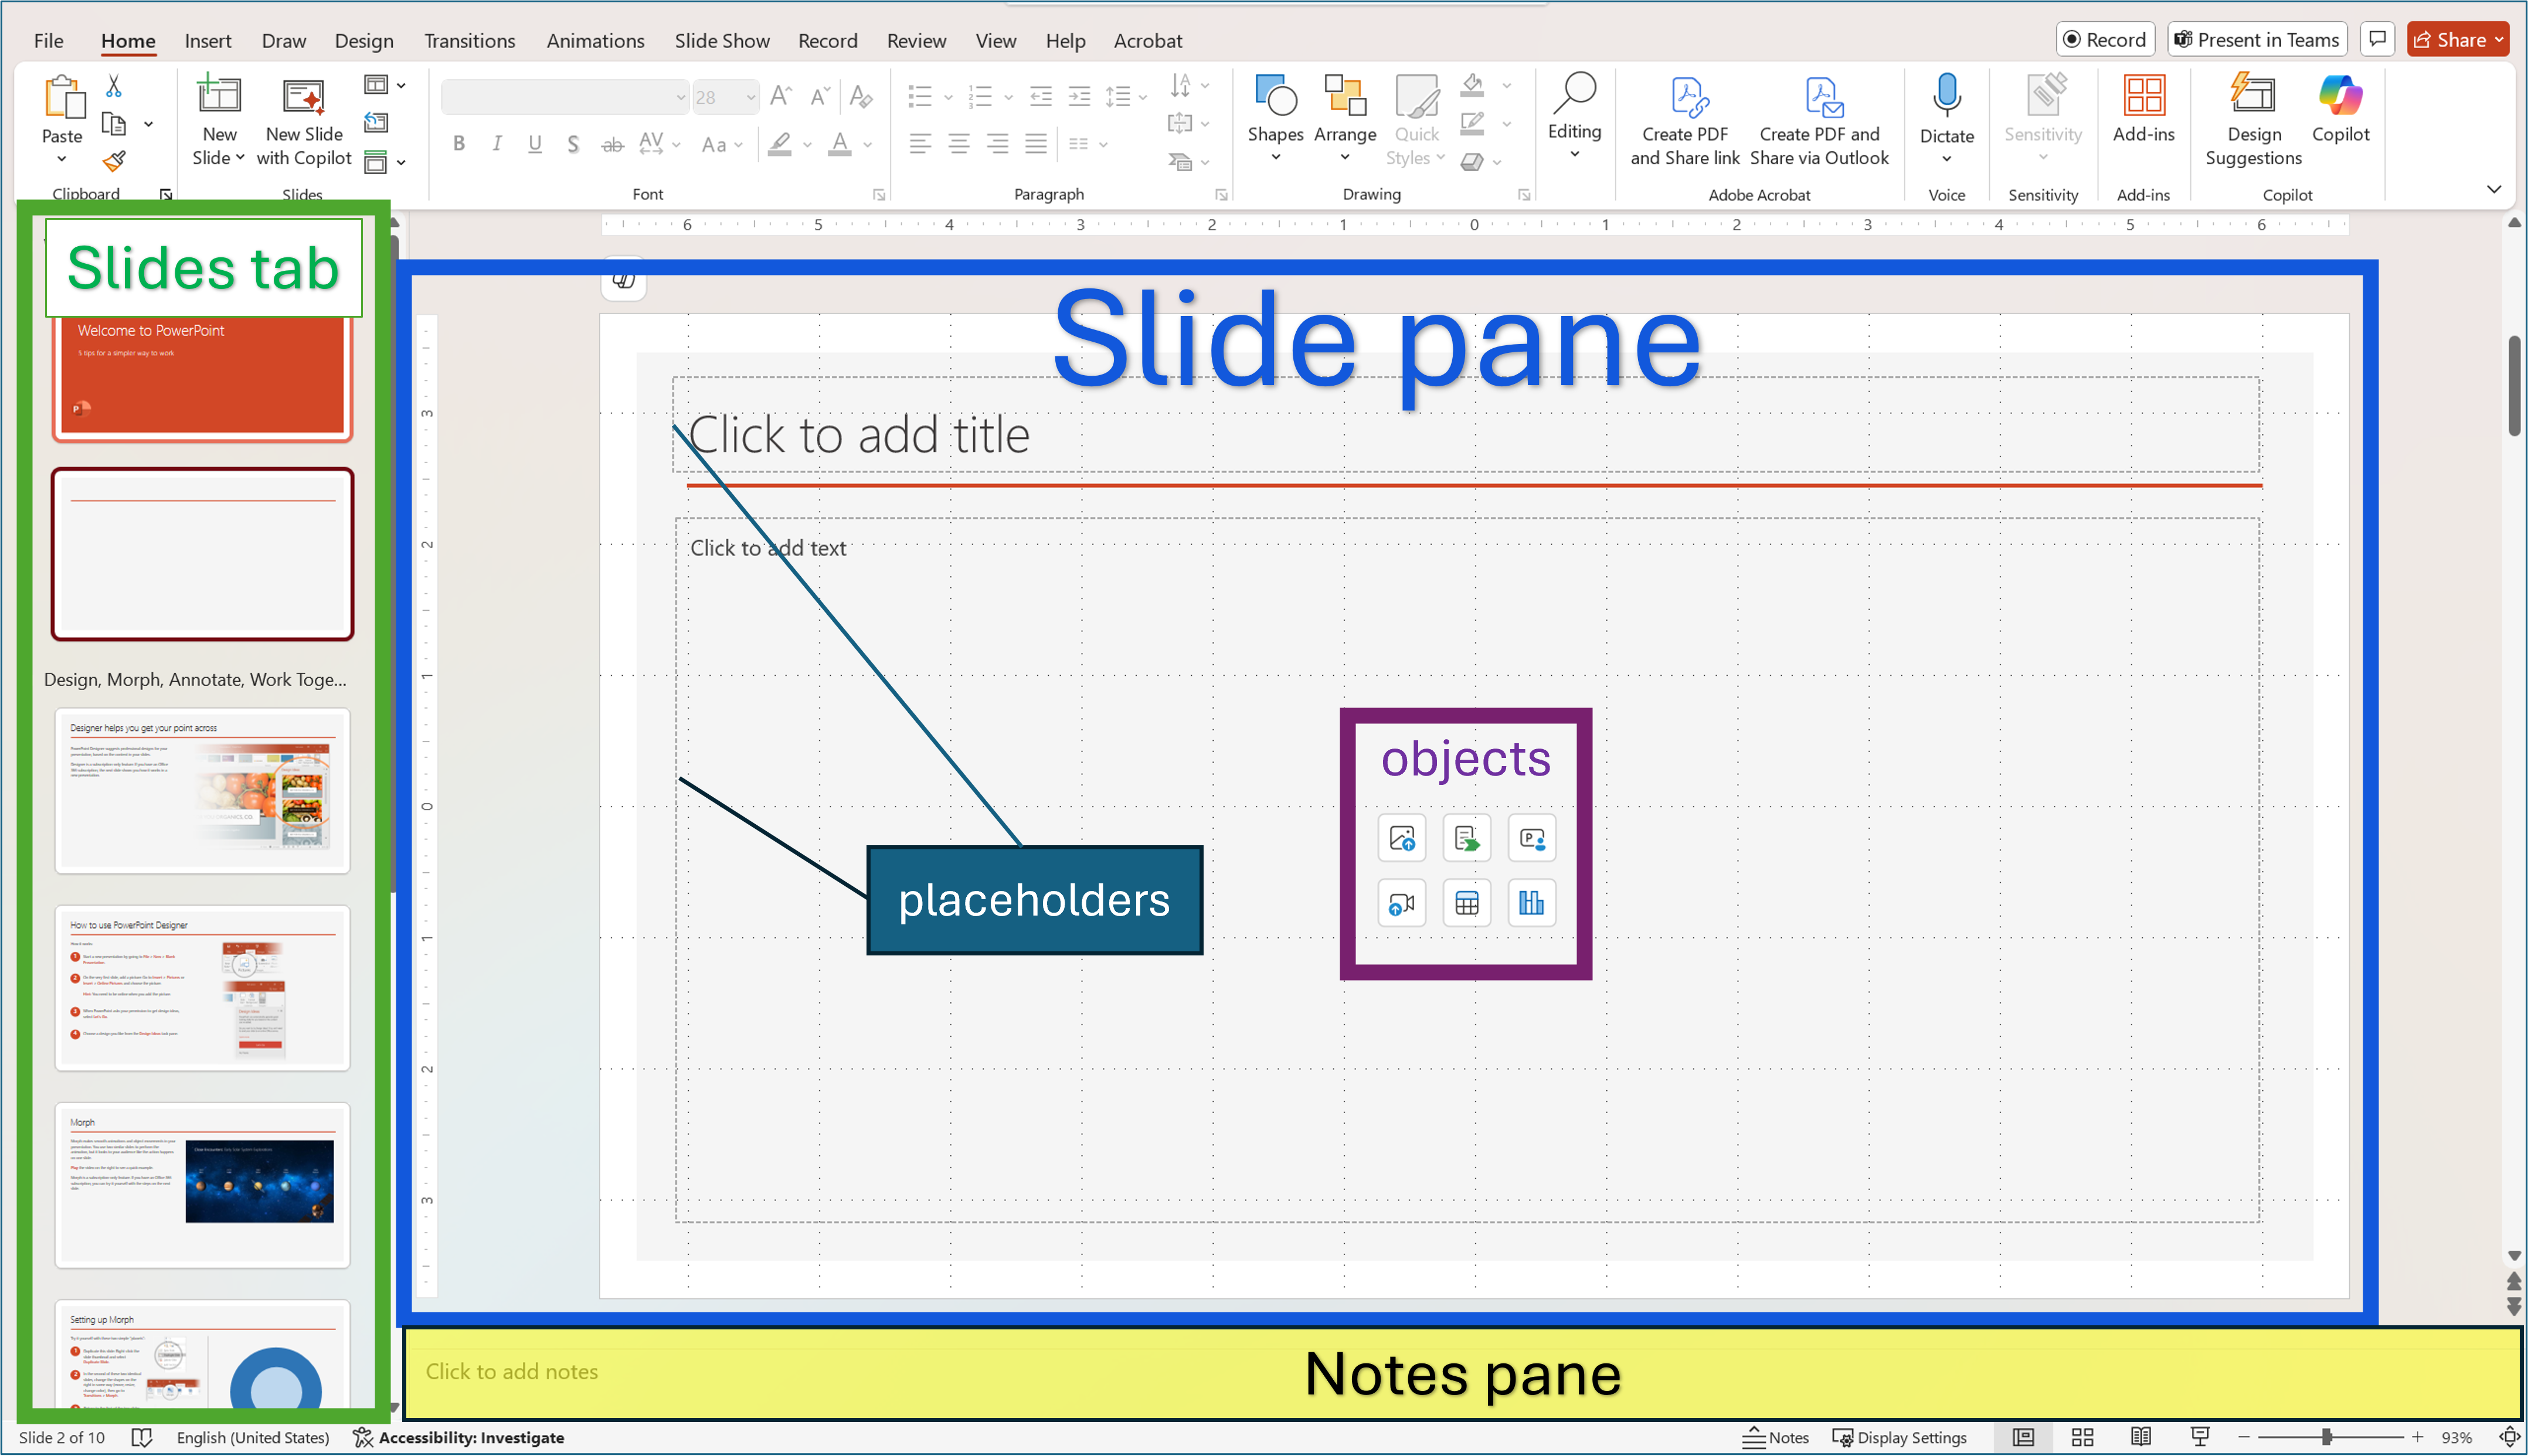Click the Share button
The height and width of the screenshot is (1456, 2528).
click(x=2449, y=40)
